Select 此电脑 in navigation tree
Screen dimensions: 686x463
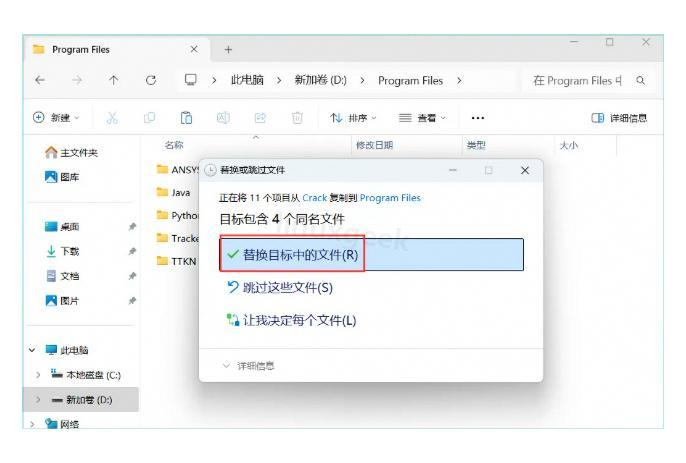[66, 350]
